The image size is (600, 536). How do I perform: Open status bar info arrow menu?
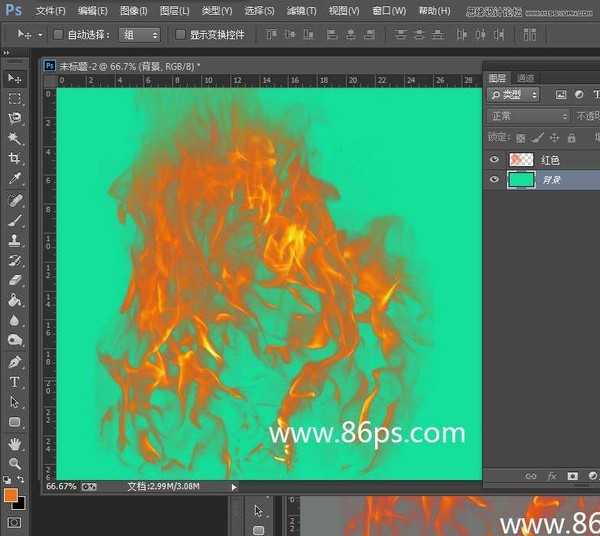(x=234, y=487)
